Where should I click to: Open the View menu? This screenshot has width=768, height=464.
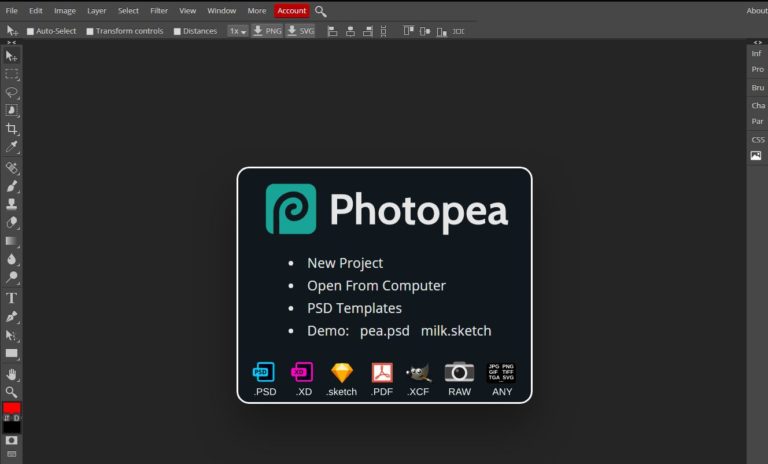[188, 11]
